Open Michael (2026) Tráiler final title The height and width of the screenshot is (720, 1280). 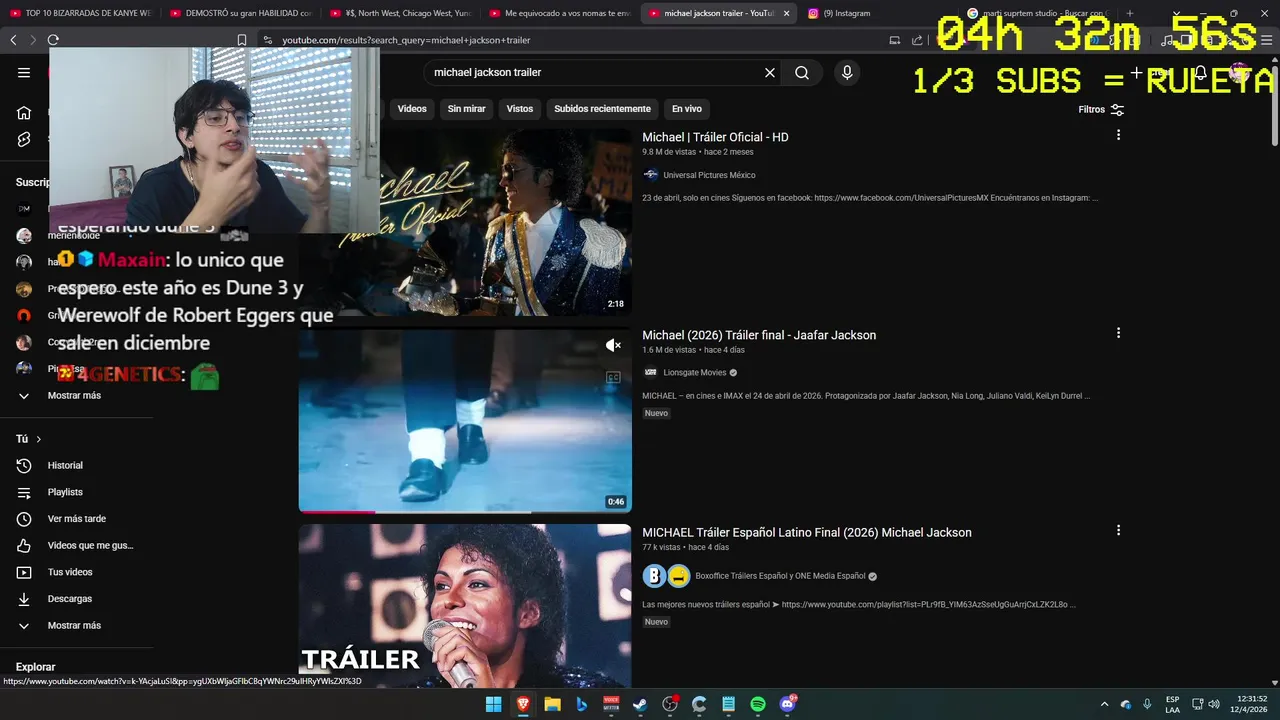pyautogui.click(x=759, y=335)
